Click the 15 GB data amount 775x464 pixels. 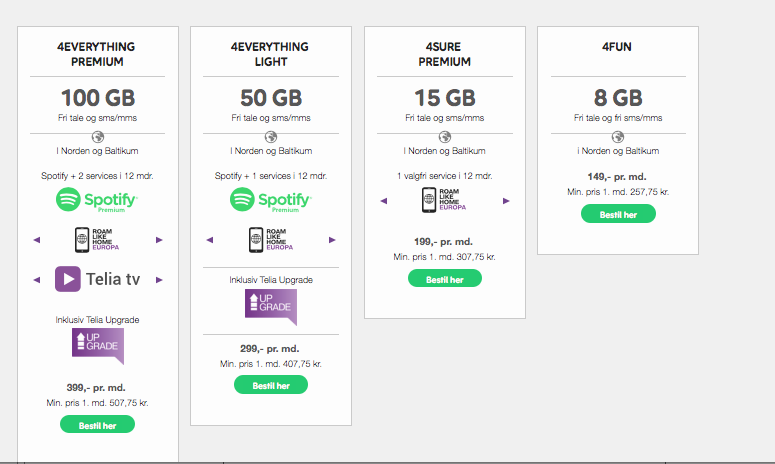pos(445,98)
